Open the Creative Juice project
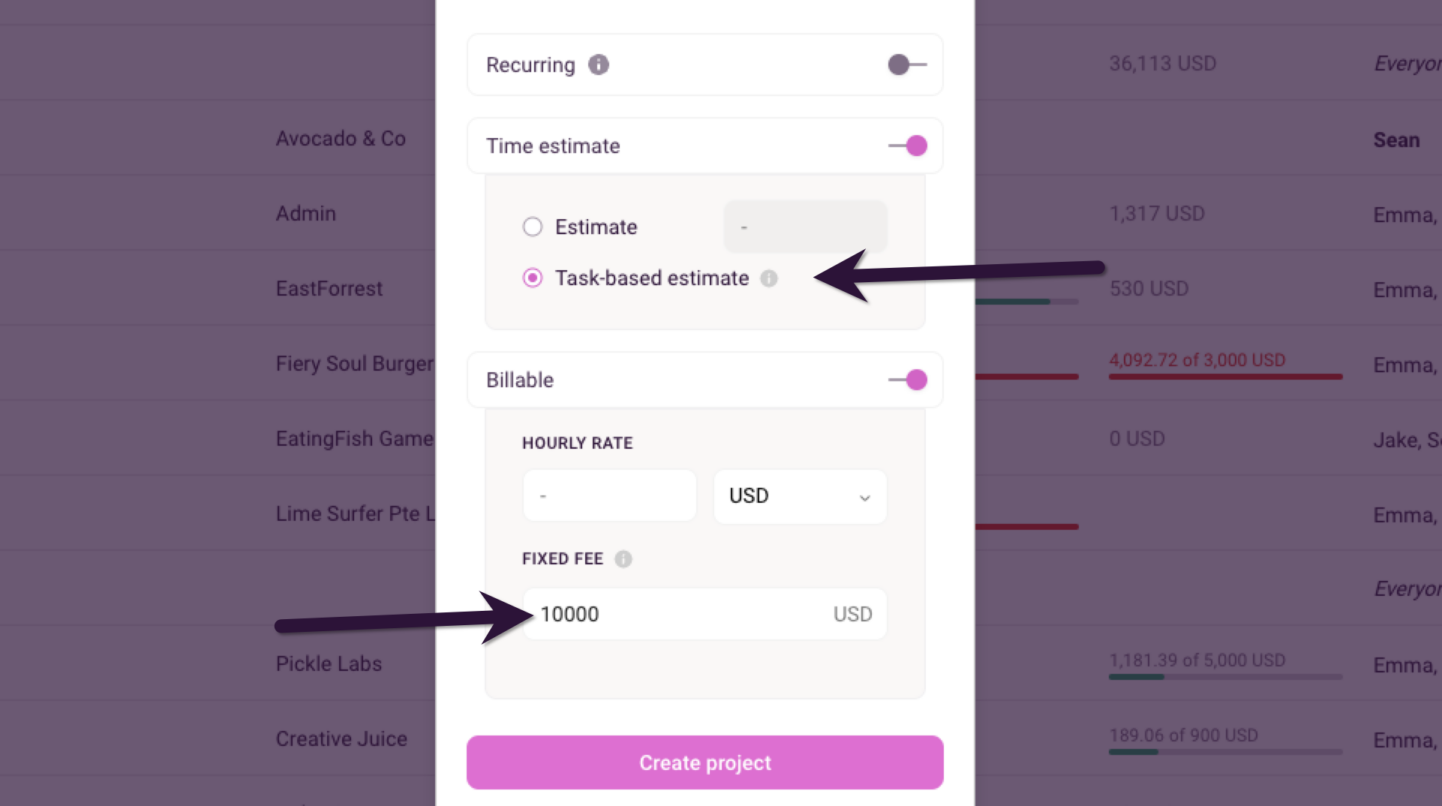The width and height of the screenshot is (1442, 806). pos(341,739)
